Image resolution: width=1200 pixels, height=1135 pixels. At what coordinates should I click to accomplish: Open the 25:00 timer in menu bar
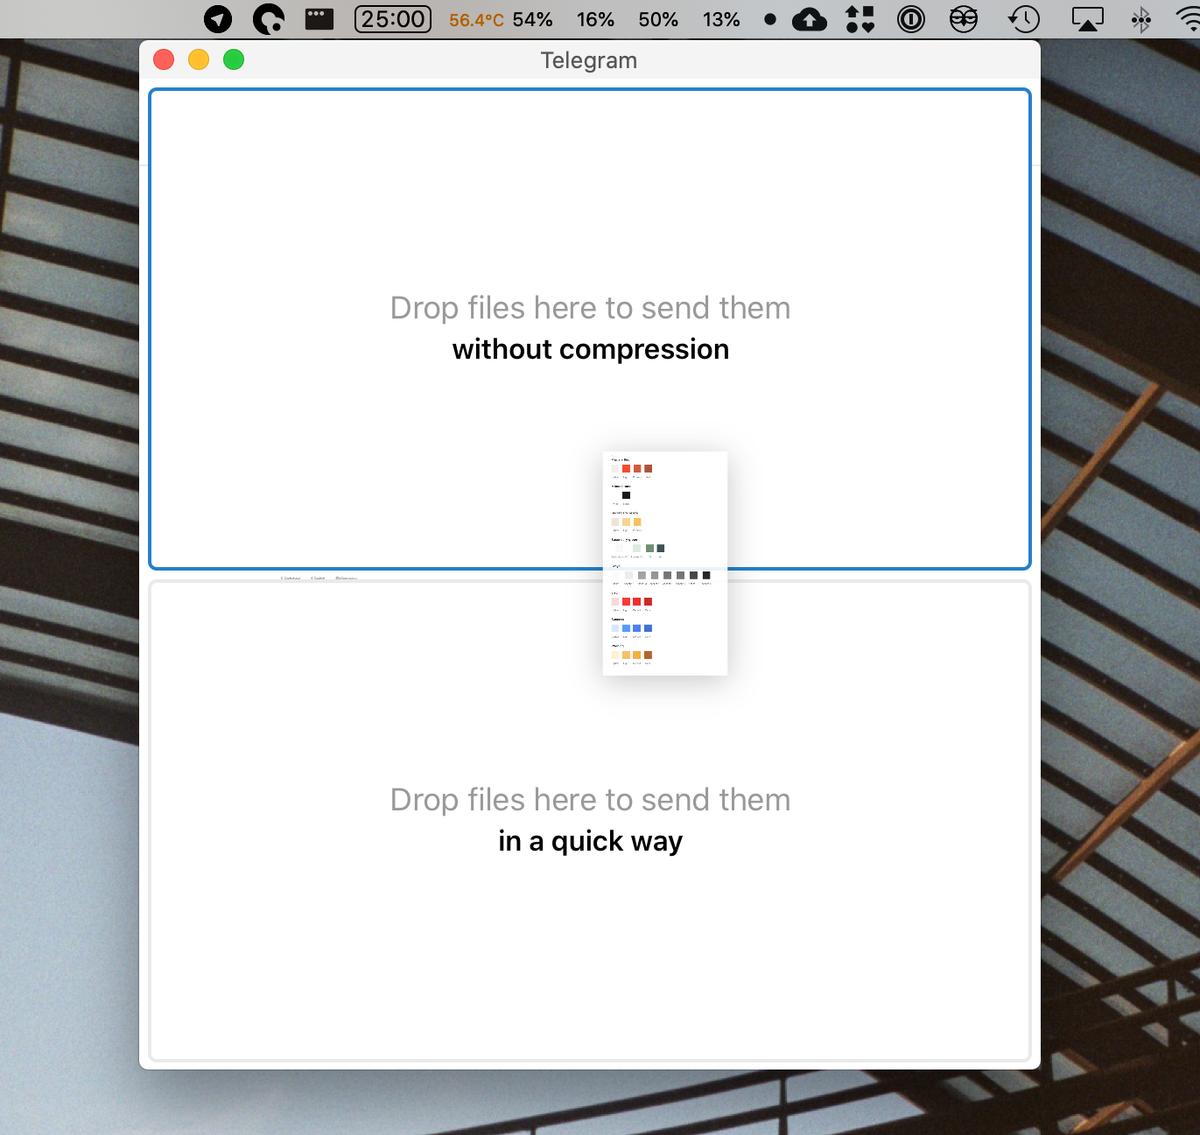[x=393, y=19]
